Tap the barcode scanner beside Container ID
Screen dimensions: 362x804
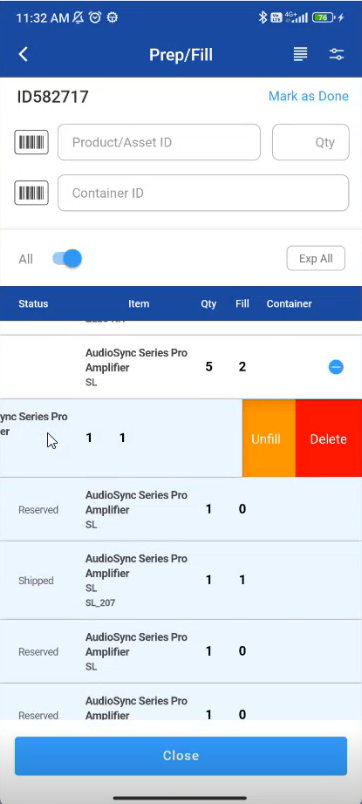click(31, 193)
